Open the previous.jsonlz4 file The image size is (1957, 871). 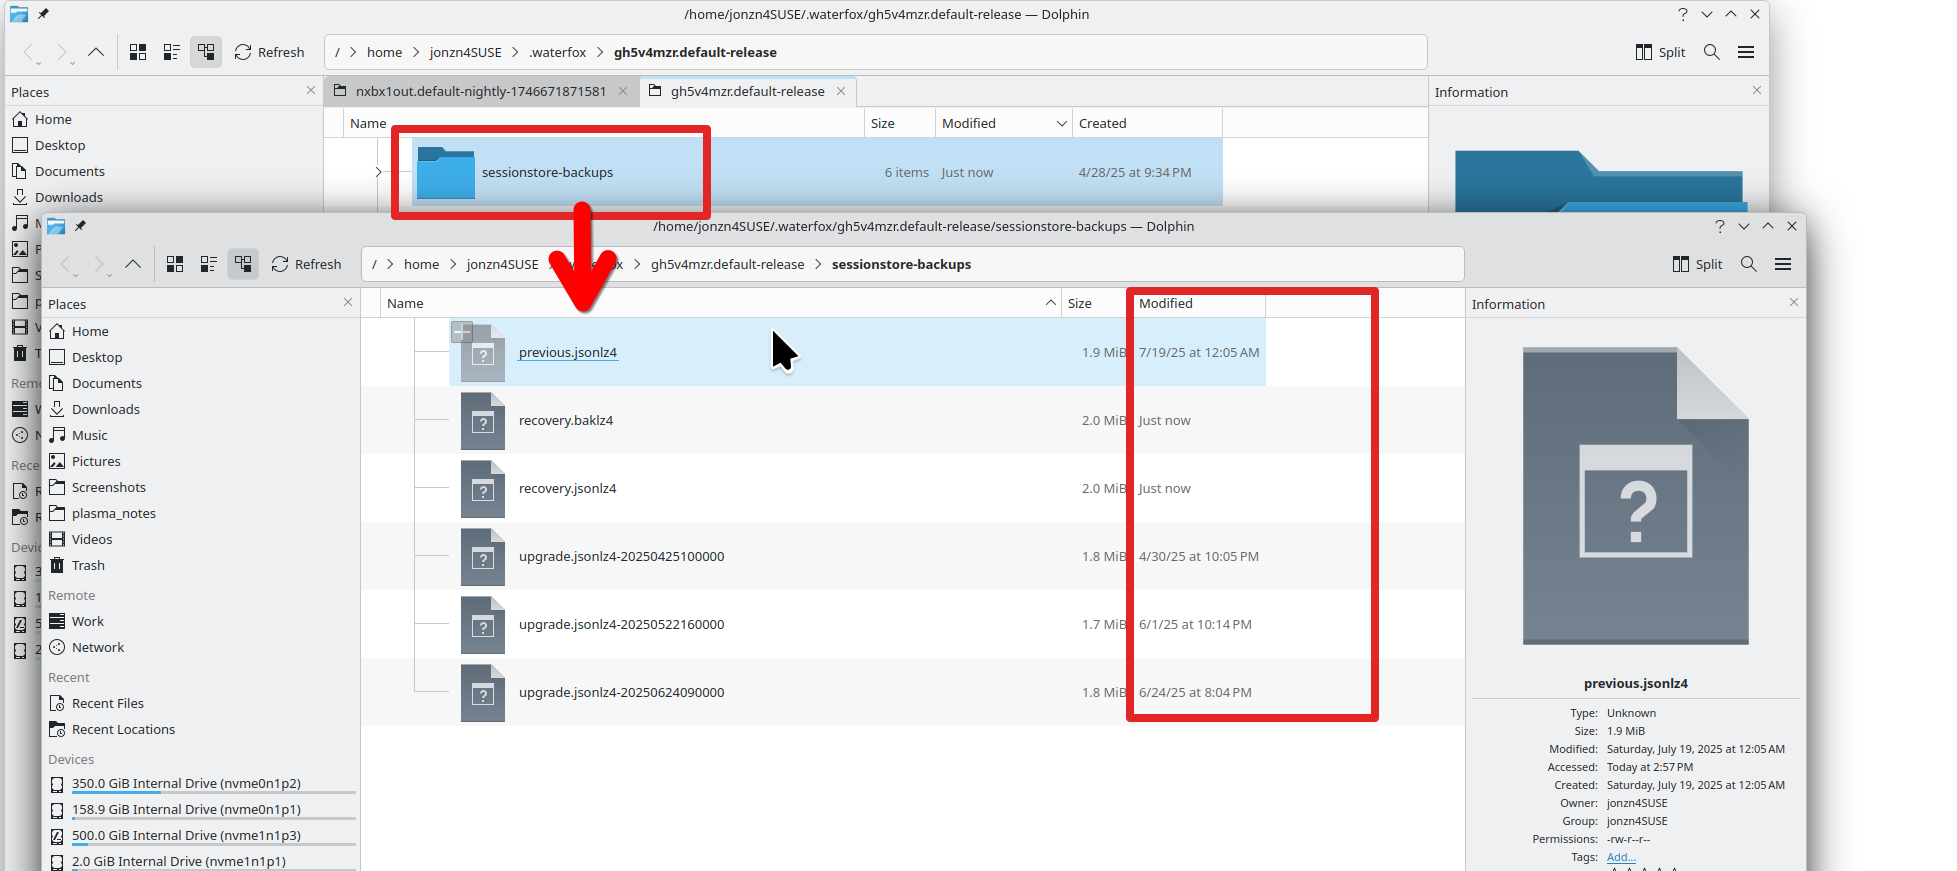click(568, 352)
